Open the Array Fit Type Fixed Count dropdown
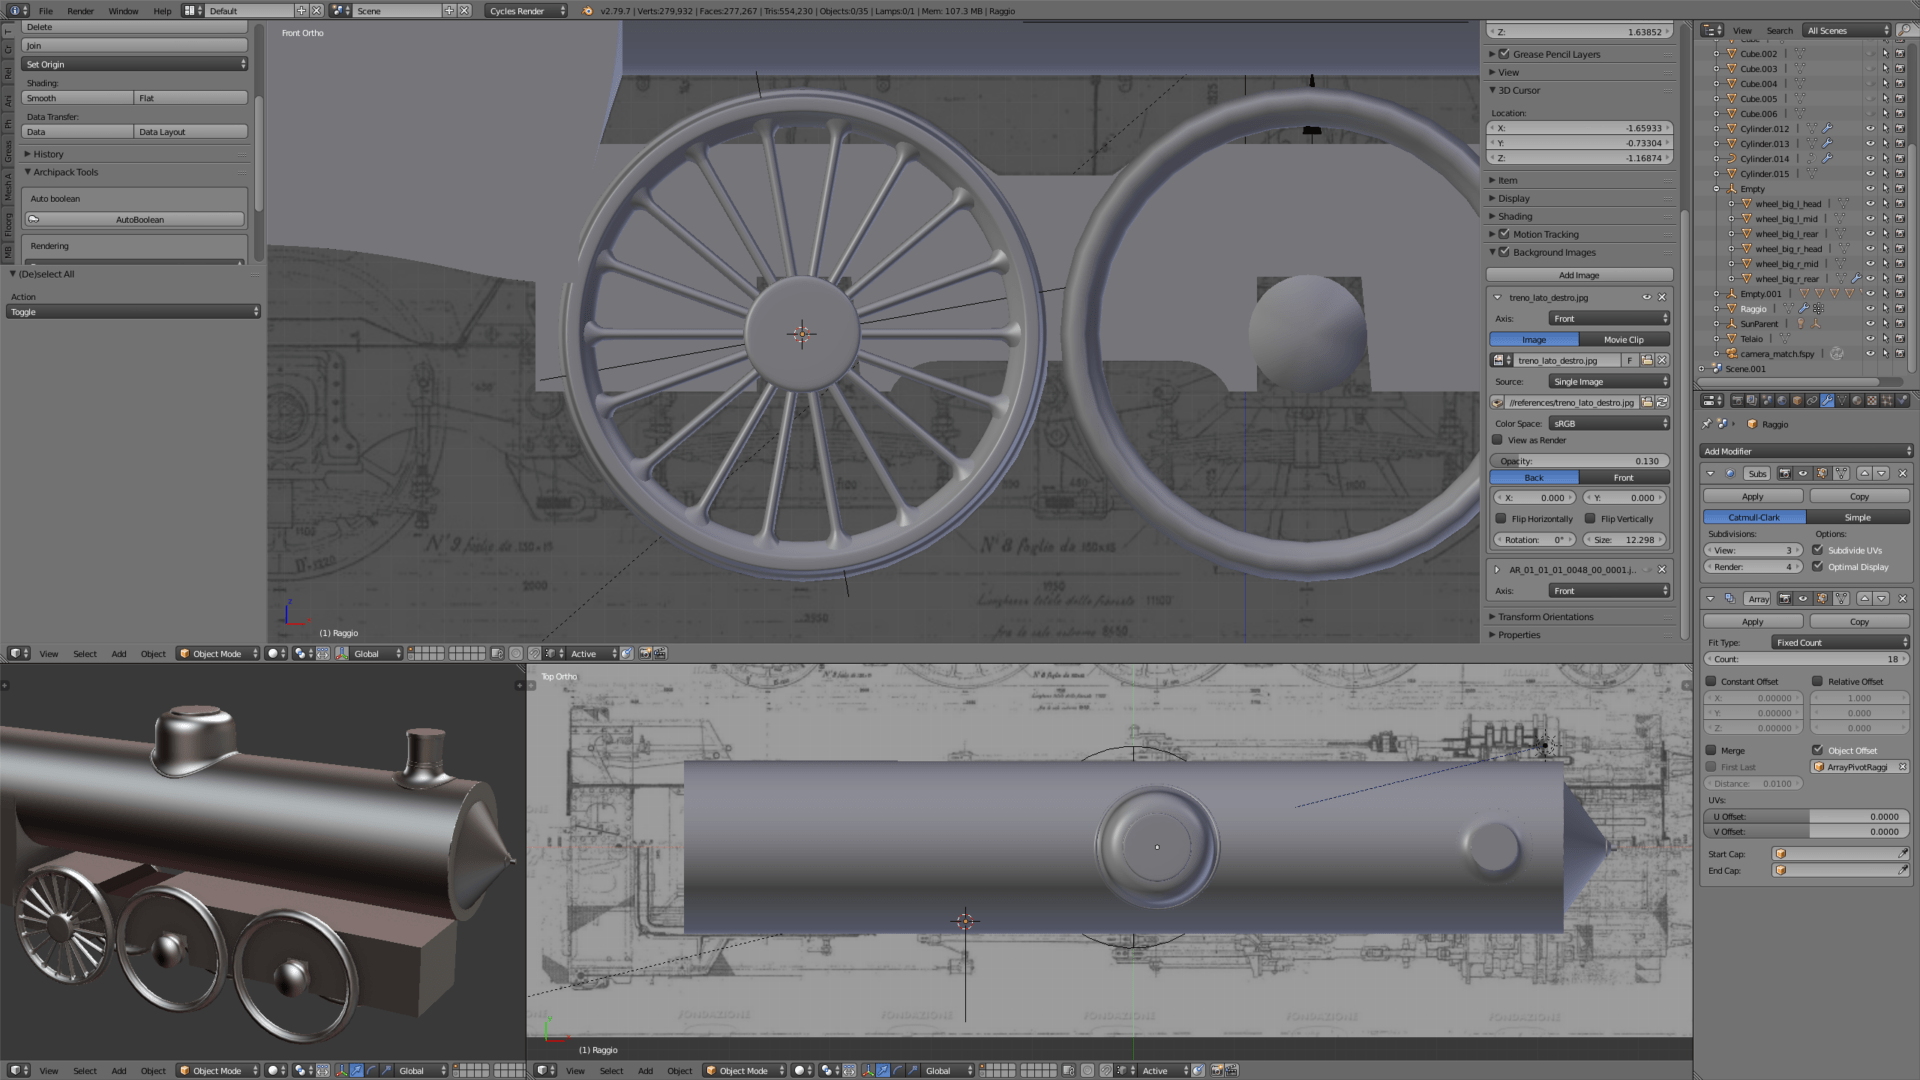Screen dimensions: 1920x1080 (1840, 642)
